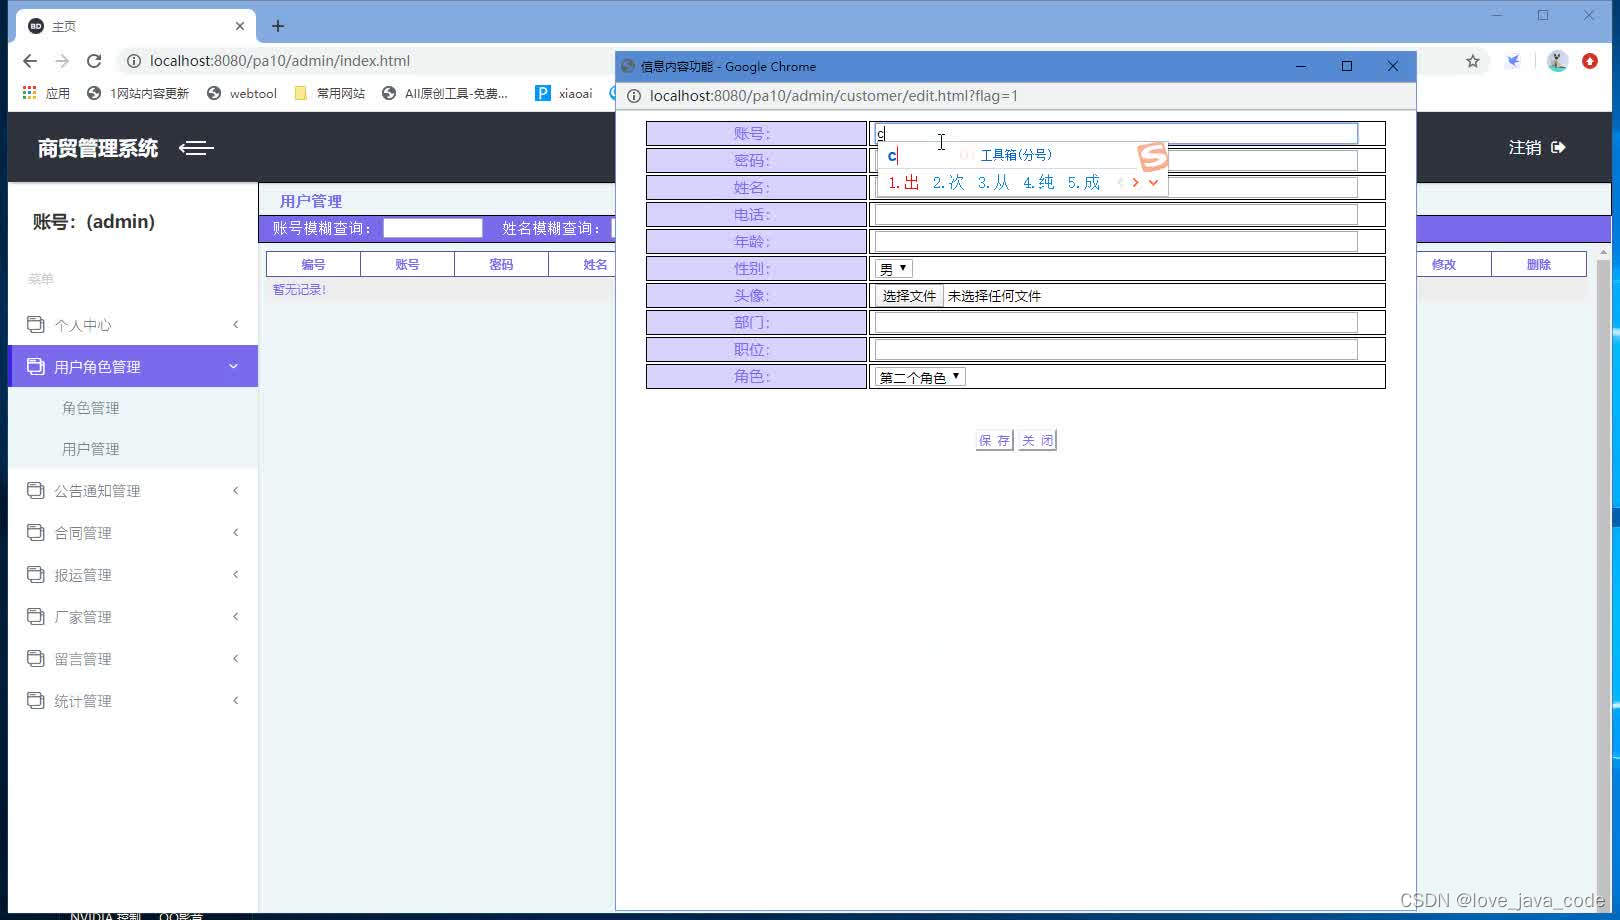Click 选择文件 to upload avatar
Viewport: 1620px width, 920px height.
908,296
